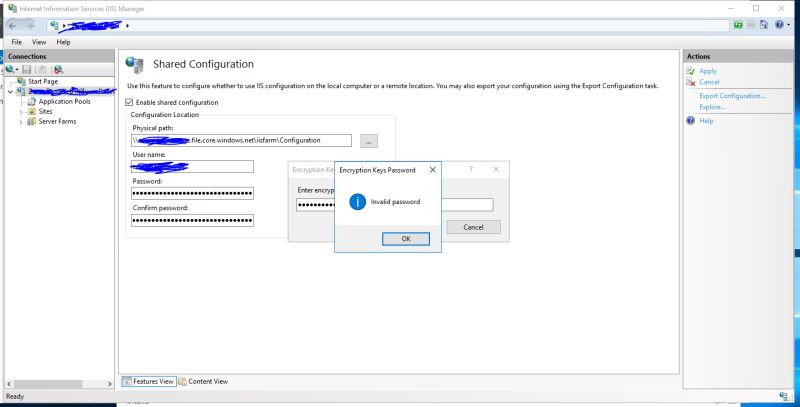Click Export Configuration link
Screen dimensions: 800x407
pos(732,96)
